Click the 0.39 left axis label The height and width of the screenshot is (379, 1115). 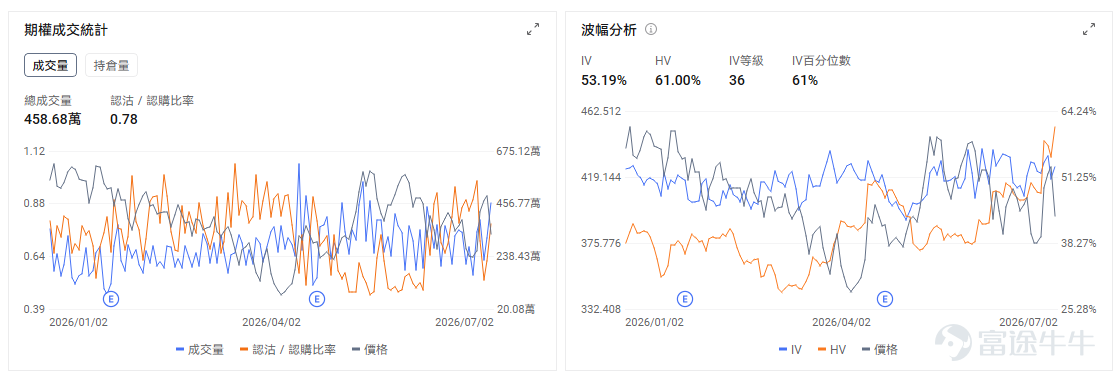34,309
